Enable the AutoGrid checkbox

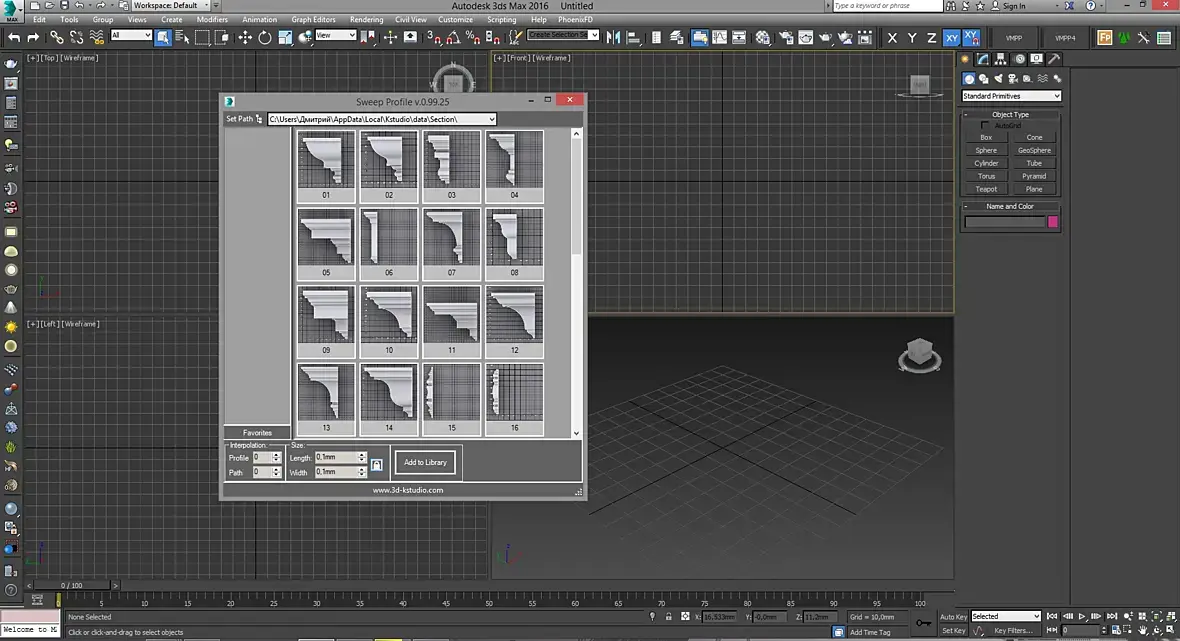point(985,126)
